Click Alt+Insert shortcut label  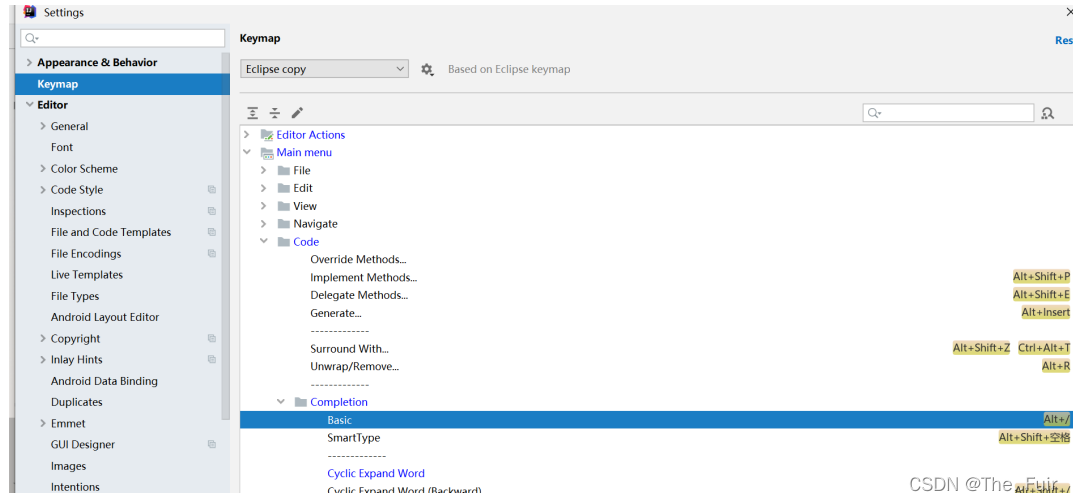coord(1046,312)
